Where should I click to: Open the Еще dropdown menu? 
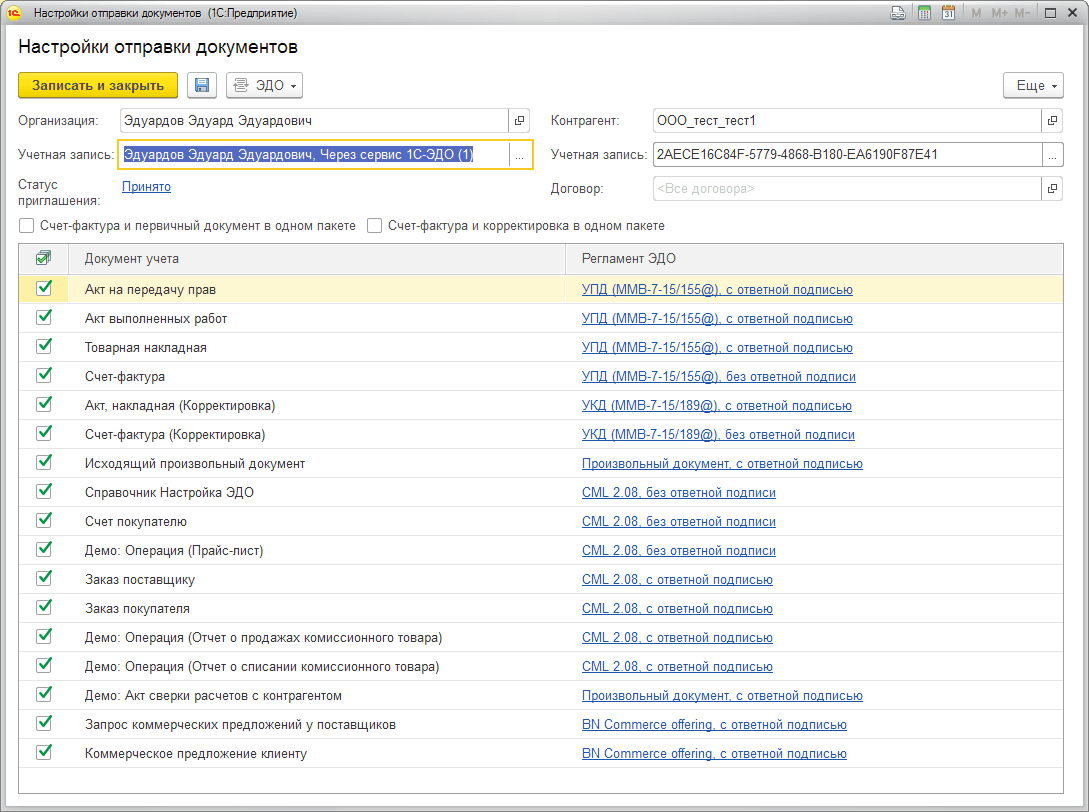point(1033,85)
